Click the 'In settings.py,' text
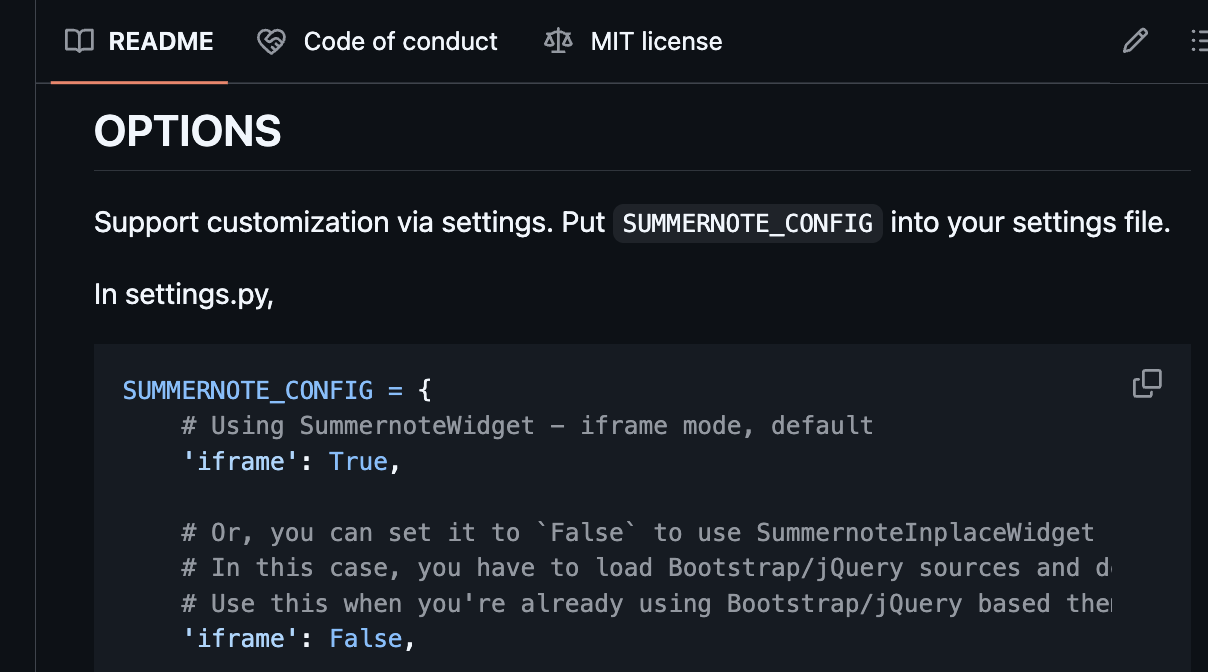Screen dimensions: 1208x672 [x=184, y=295]
